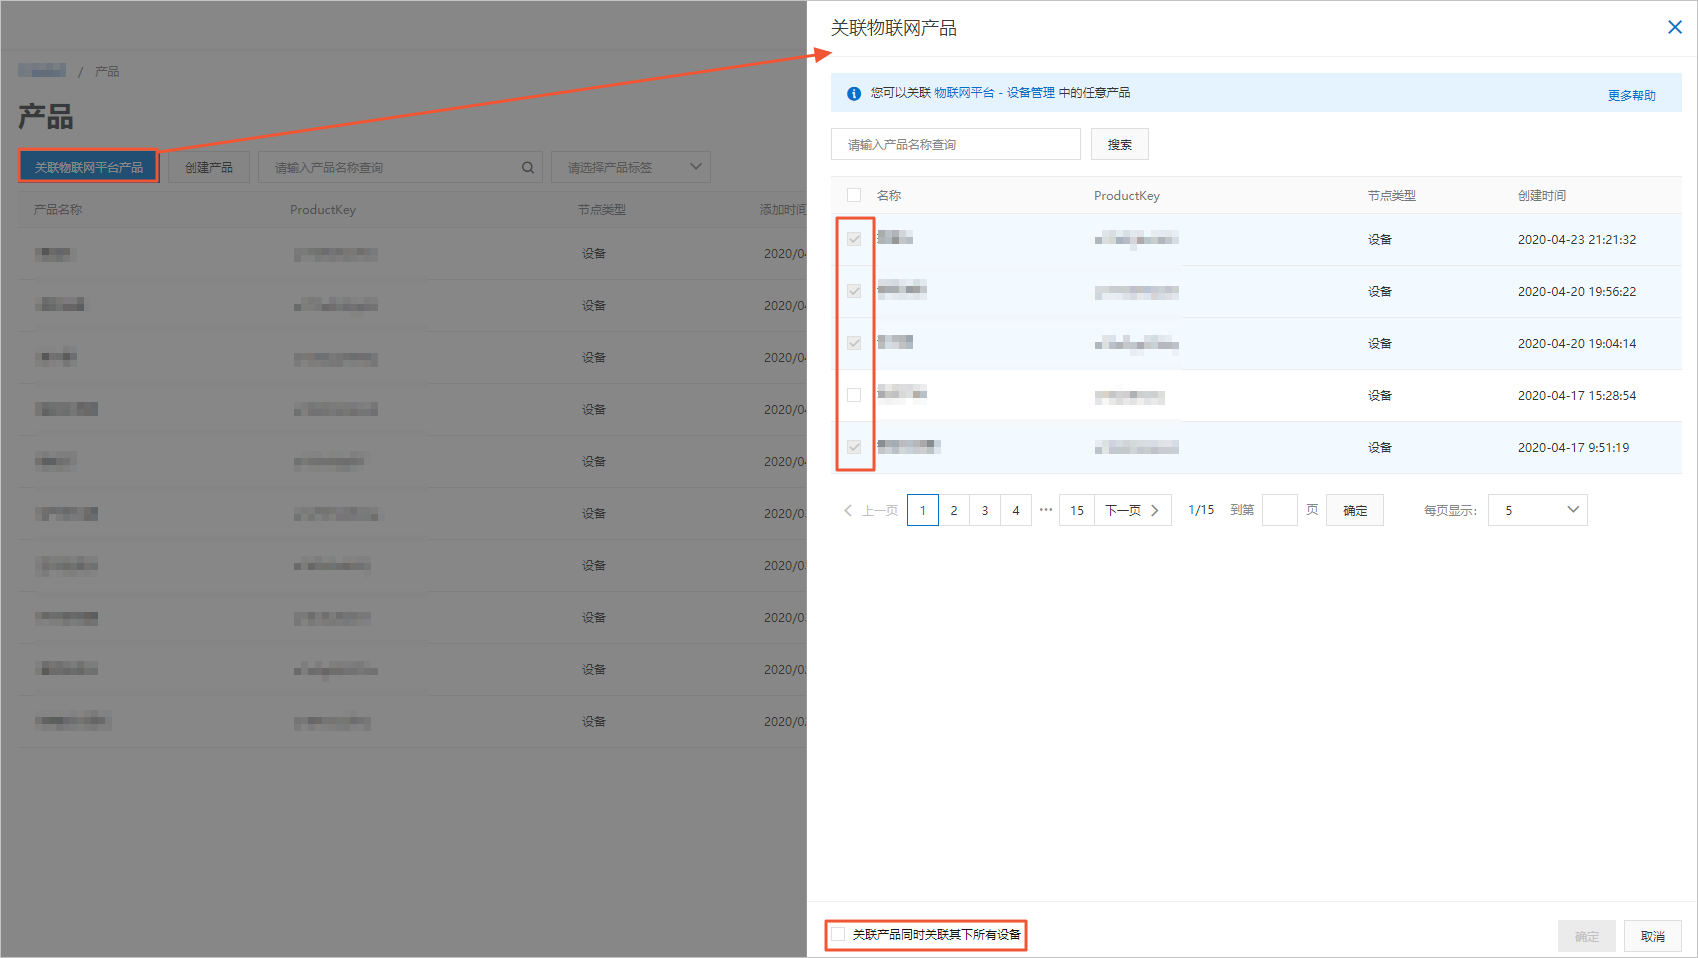The image size is (1698, 958).
Task: Click the search magnifier icon in product name box
Action: click(x=527, y=167)
